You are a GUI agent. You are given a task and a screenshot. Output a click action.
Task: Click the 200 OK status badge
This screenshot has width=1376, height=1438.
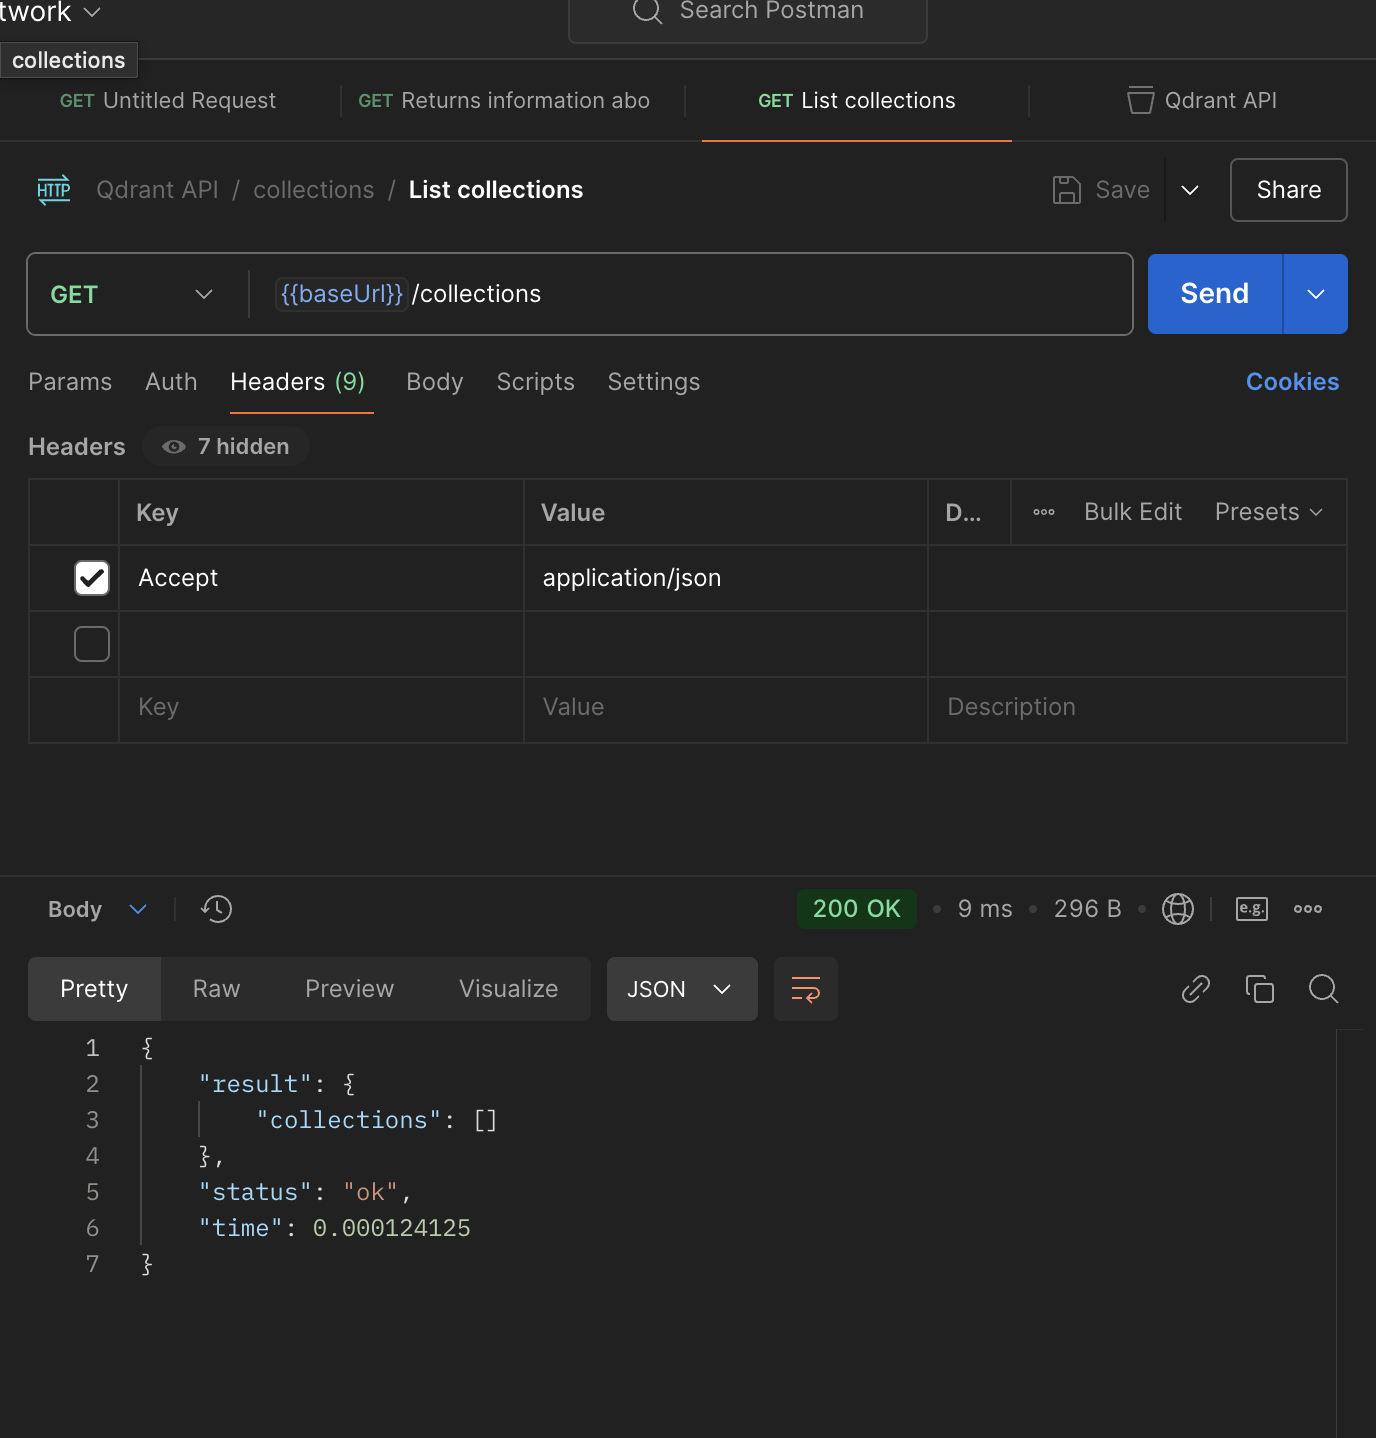(x=857, y=909)
